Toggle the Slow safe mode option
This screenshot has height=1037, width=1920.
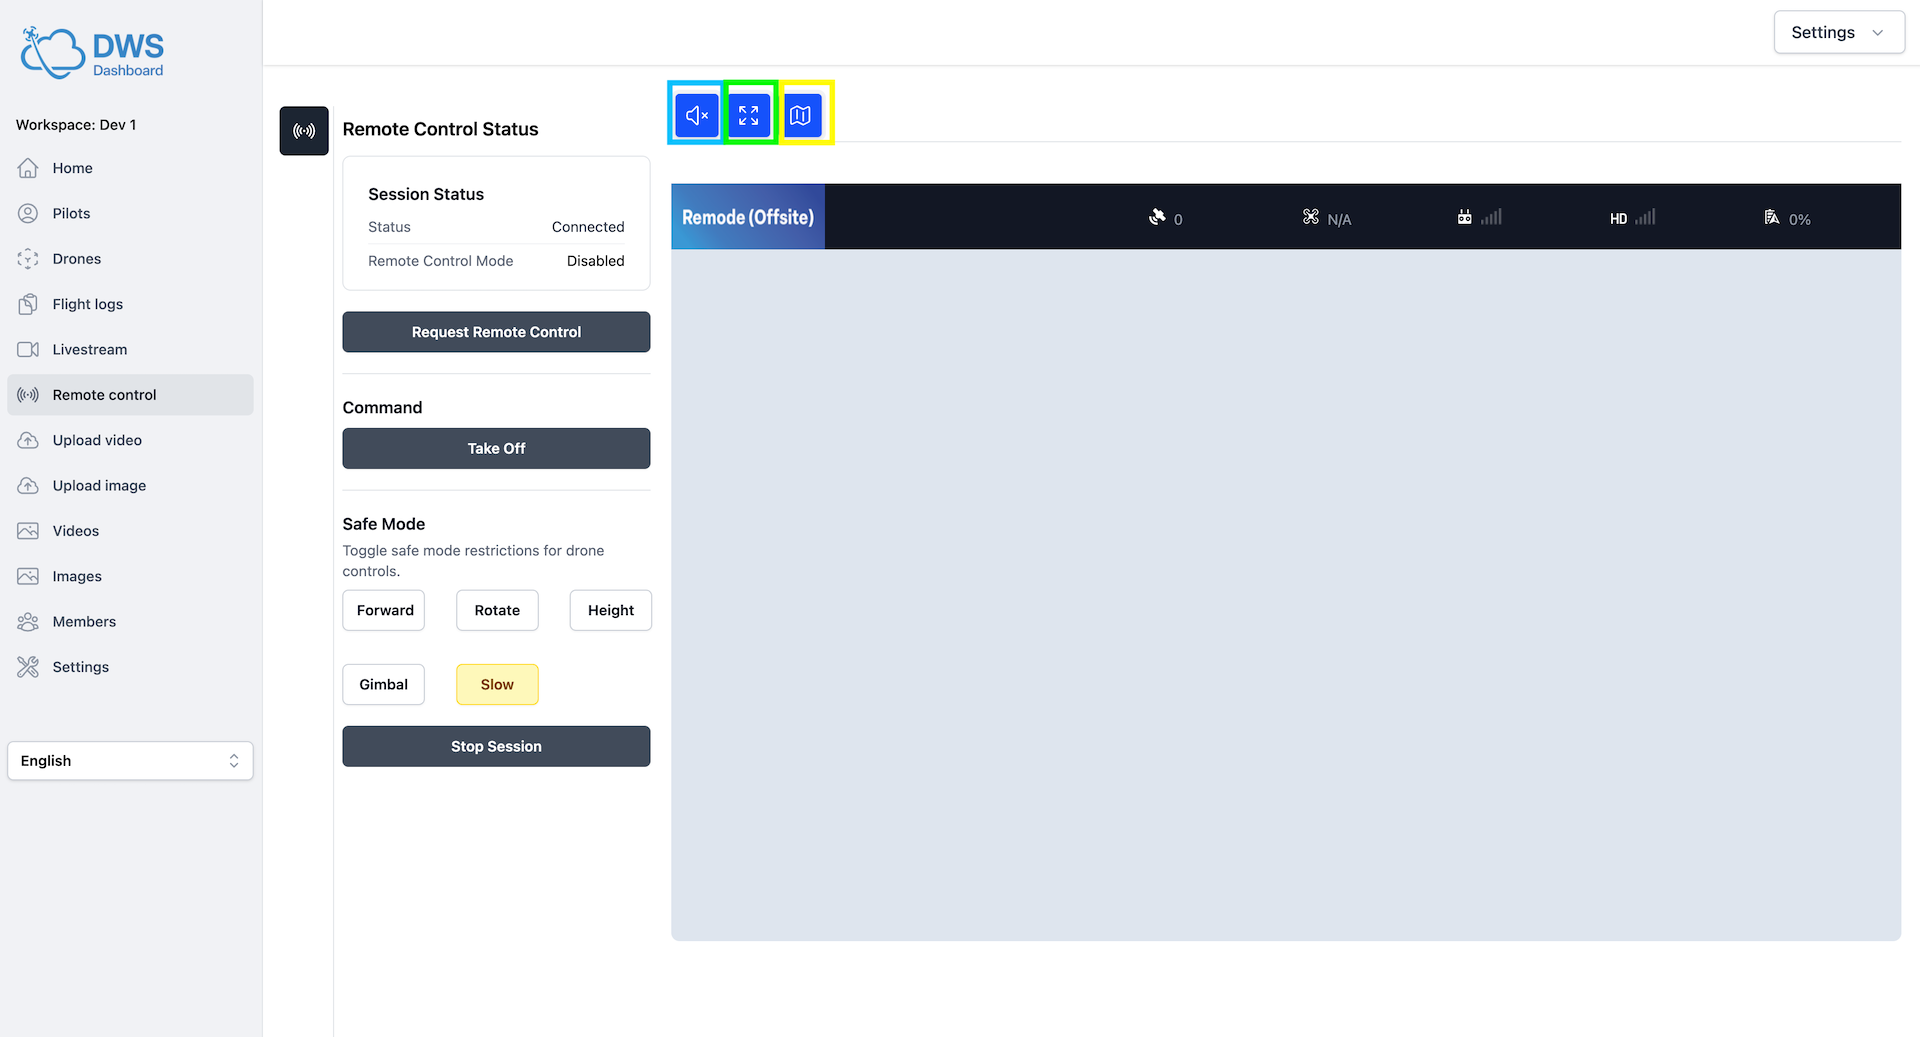click(x=497, y=684)
